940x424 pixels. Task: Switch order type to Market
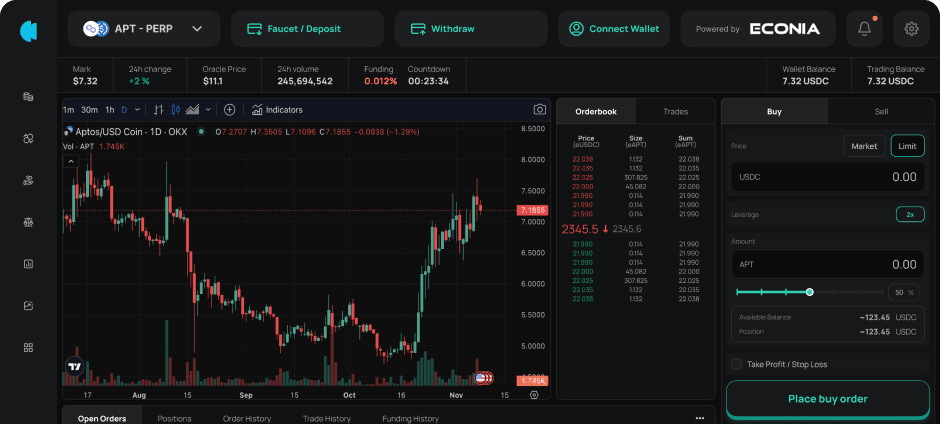pos(864,146)
